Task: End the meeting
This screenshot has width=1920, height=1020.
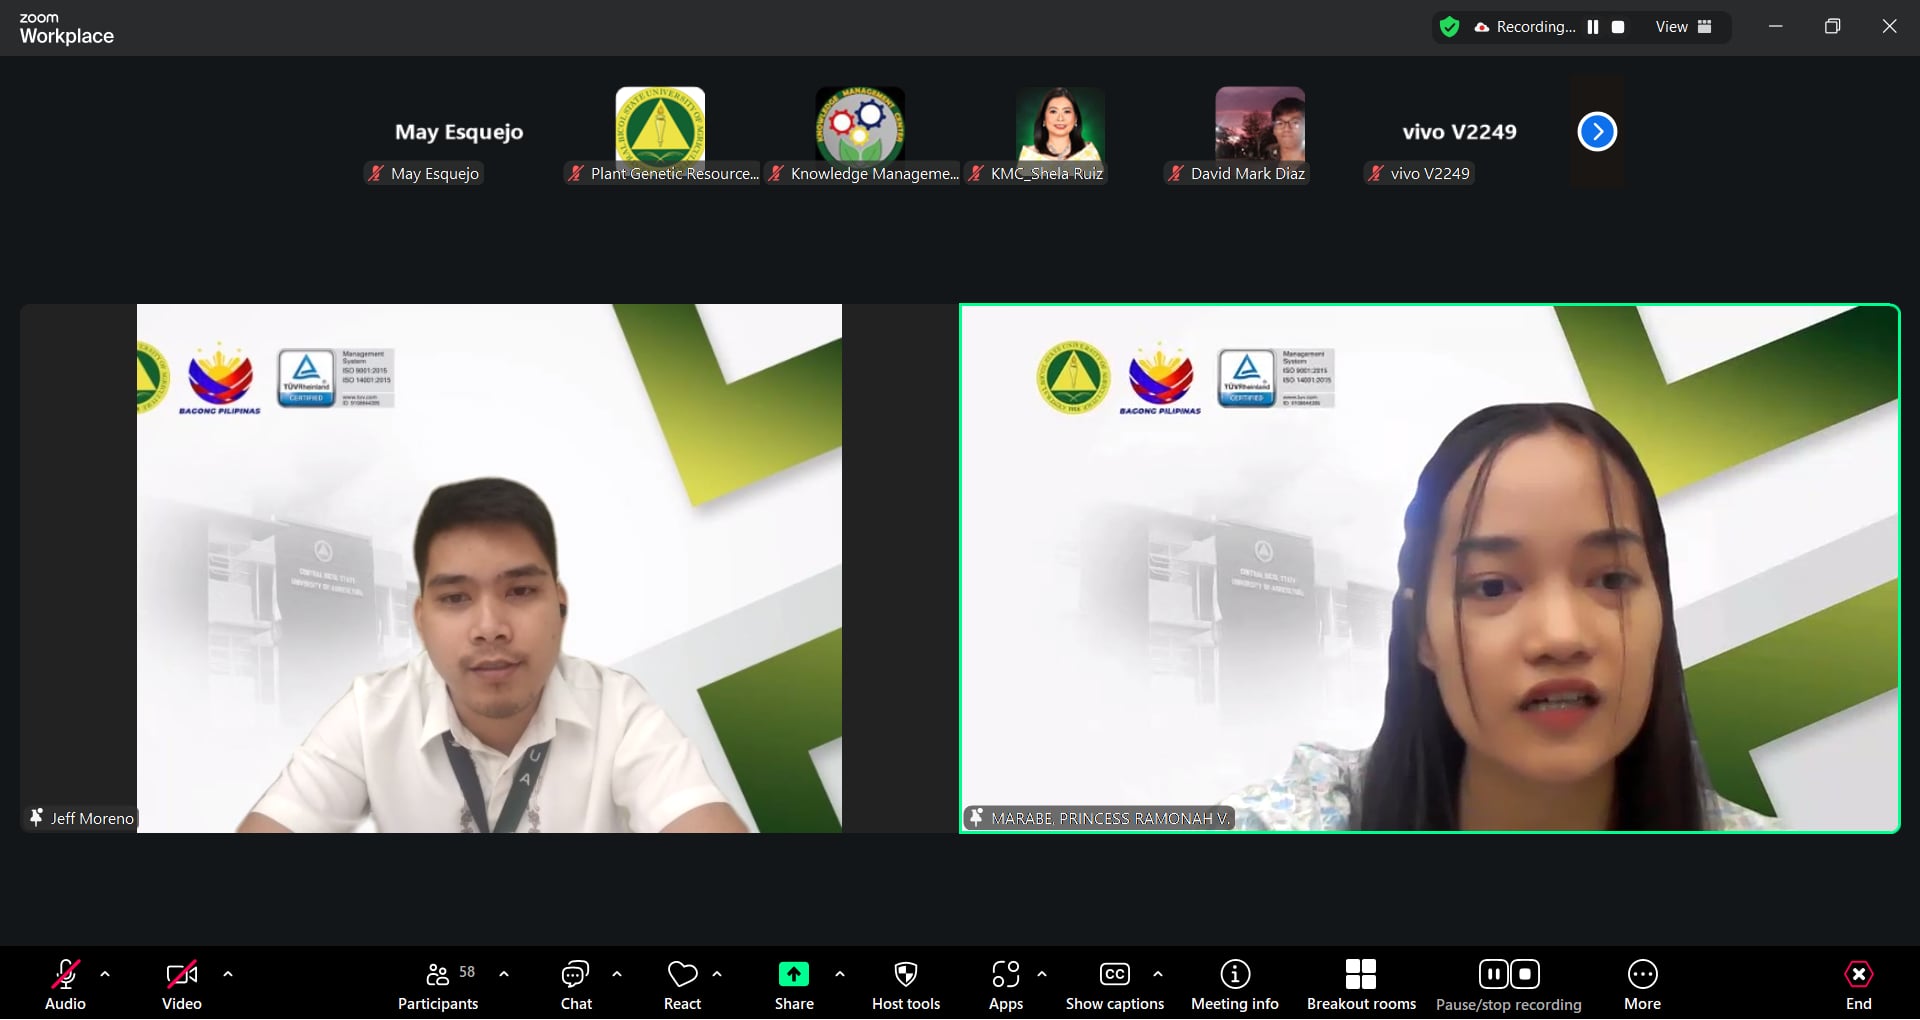Action: [x=1858, y=985]
